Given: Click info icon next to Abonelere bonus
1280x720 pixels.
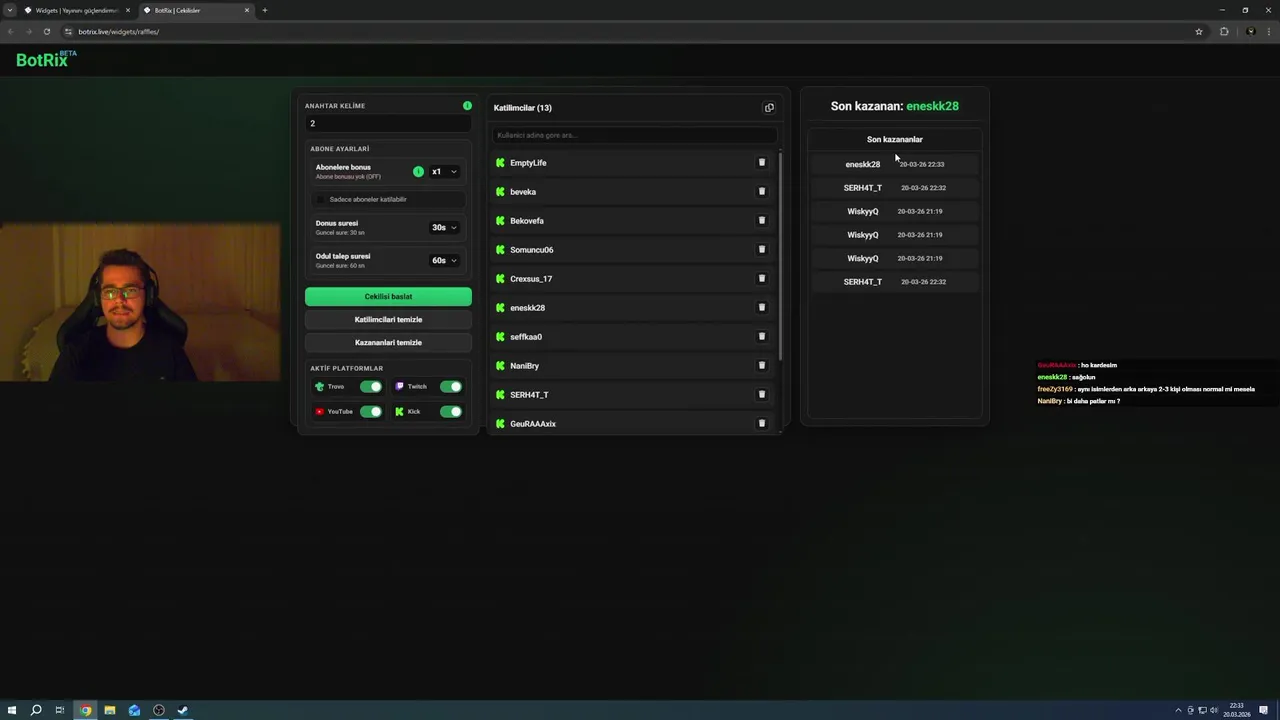Looking at the screenshot, I should tap(418, 171).
